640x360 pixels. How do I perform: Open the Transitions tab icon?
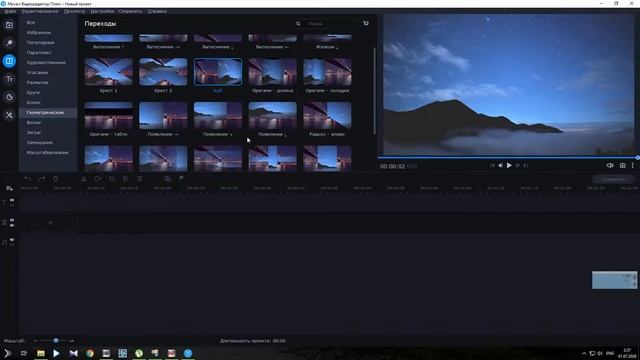click(9, 61)
